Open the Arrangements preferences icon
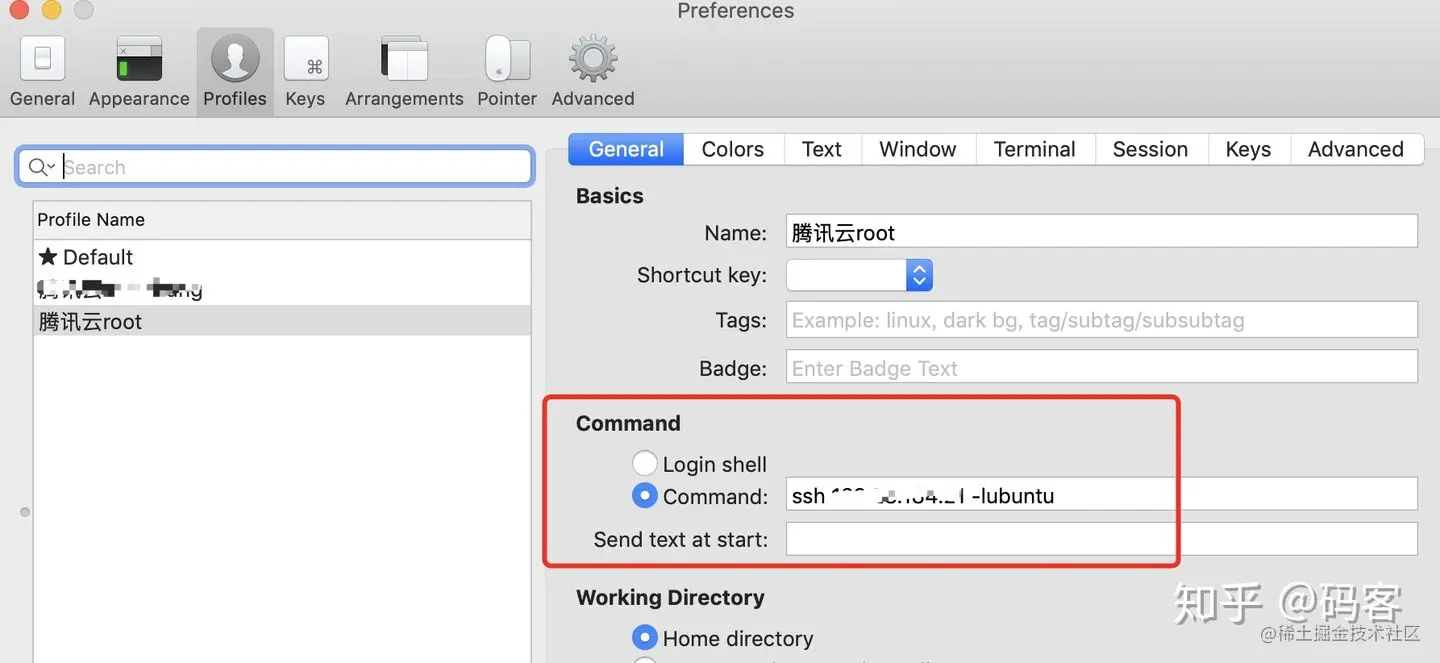The image size is (1440, 663). [x=404, y=61]
